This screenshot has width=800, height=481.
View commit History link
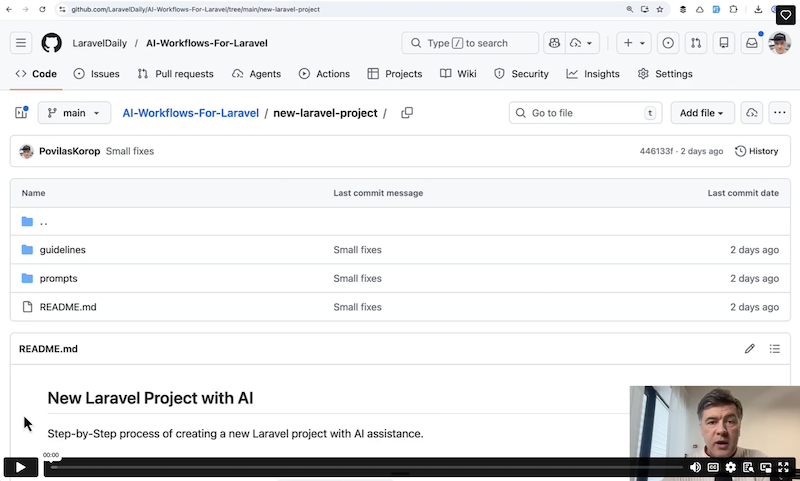[x=756, y=151]
